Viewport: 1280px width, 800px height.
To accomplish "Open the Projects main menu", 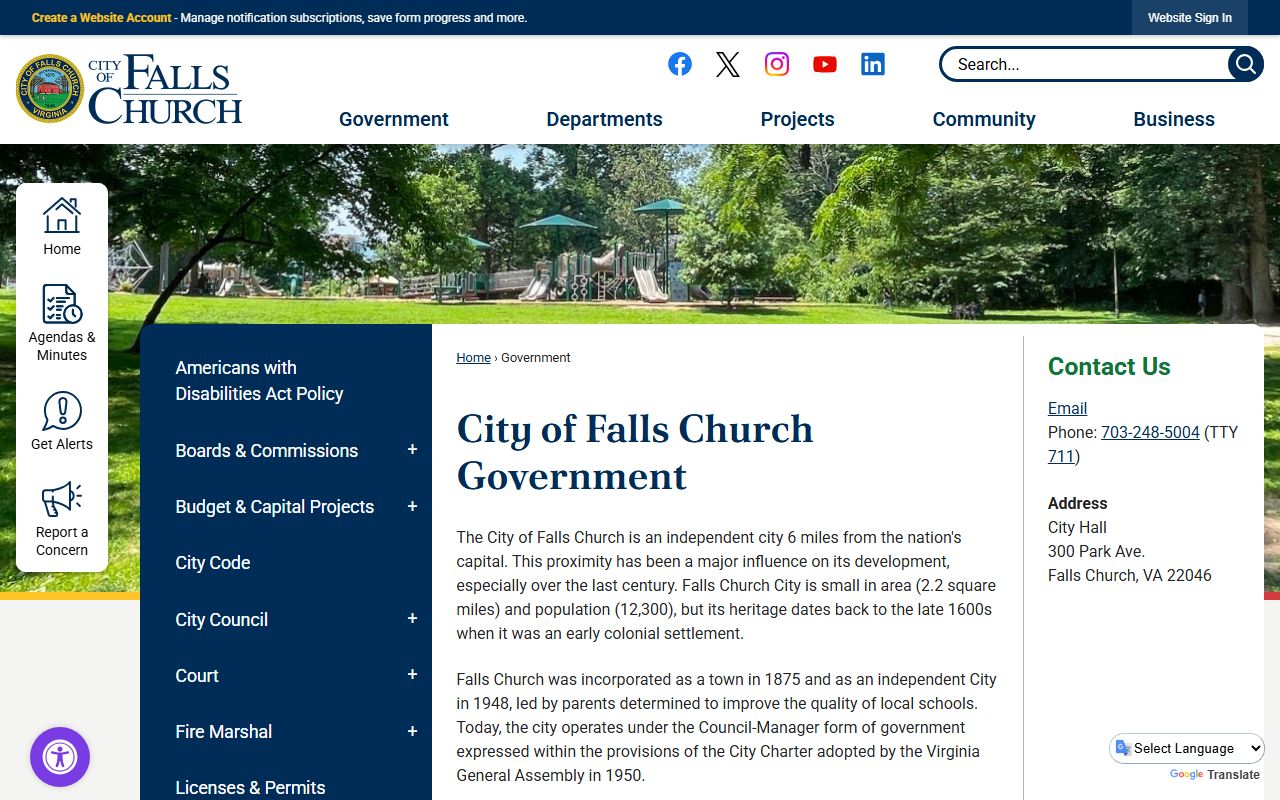I will [x=797, y=119].
